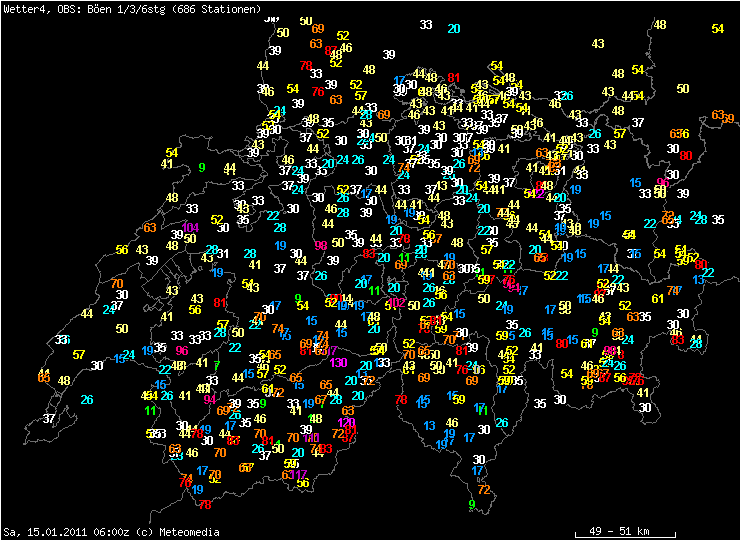Screen dimensions: 740x540
Task: Select the white 31 station reading
Action: click(x=223, y=254)
